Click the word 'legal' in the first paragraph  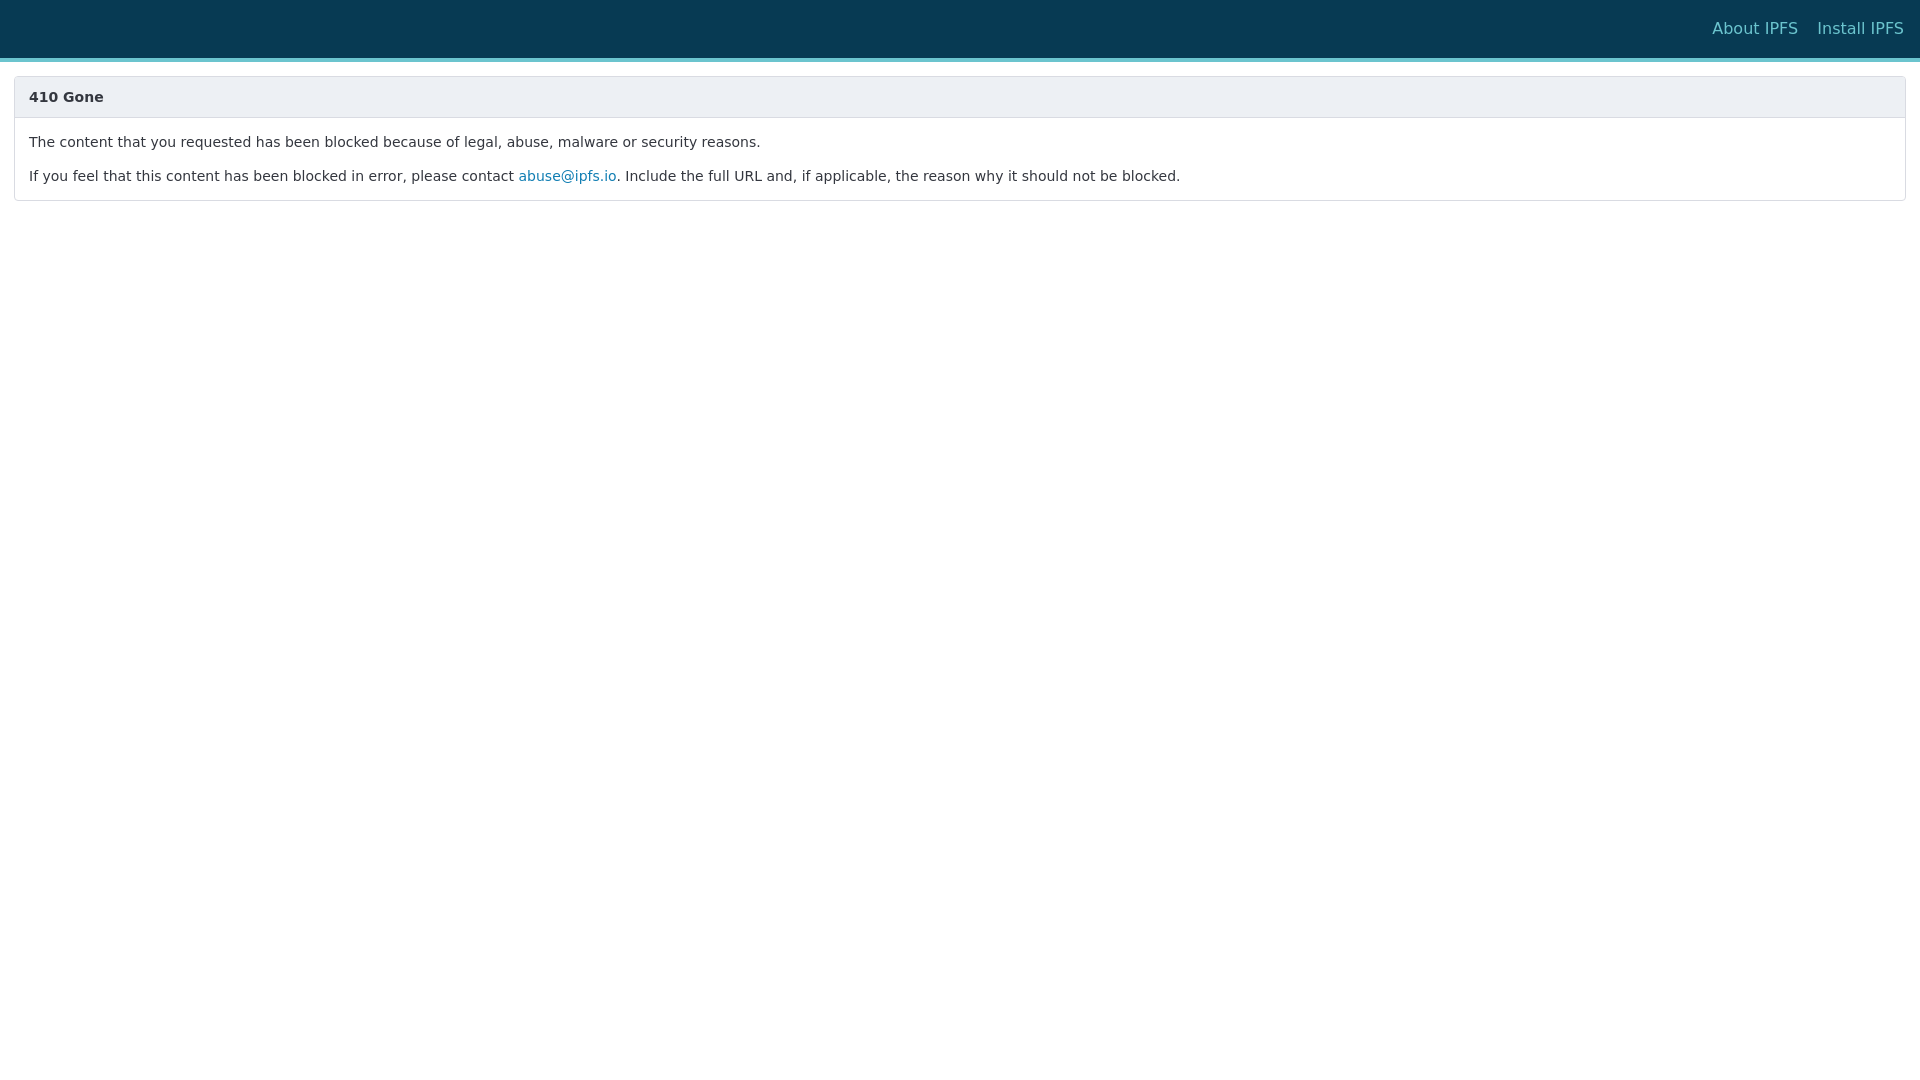point(480,142)
